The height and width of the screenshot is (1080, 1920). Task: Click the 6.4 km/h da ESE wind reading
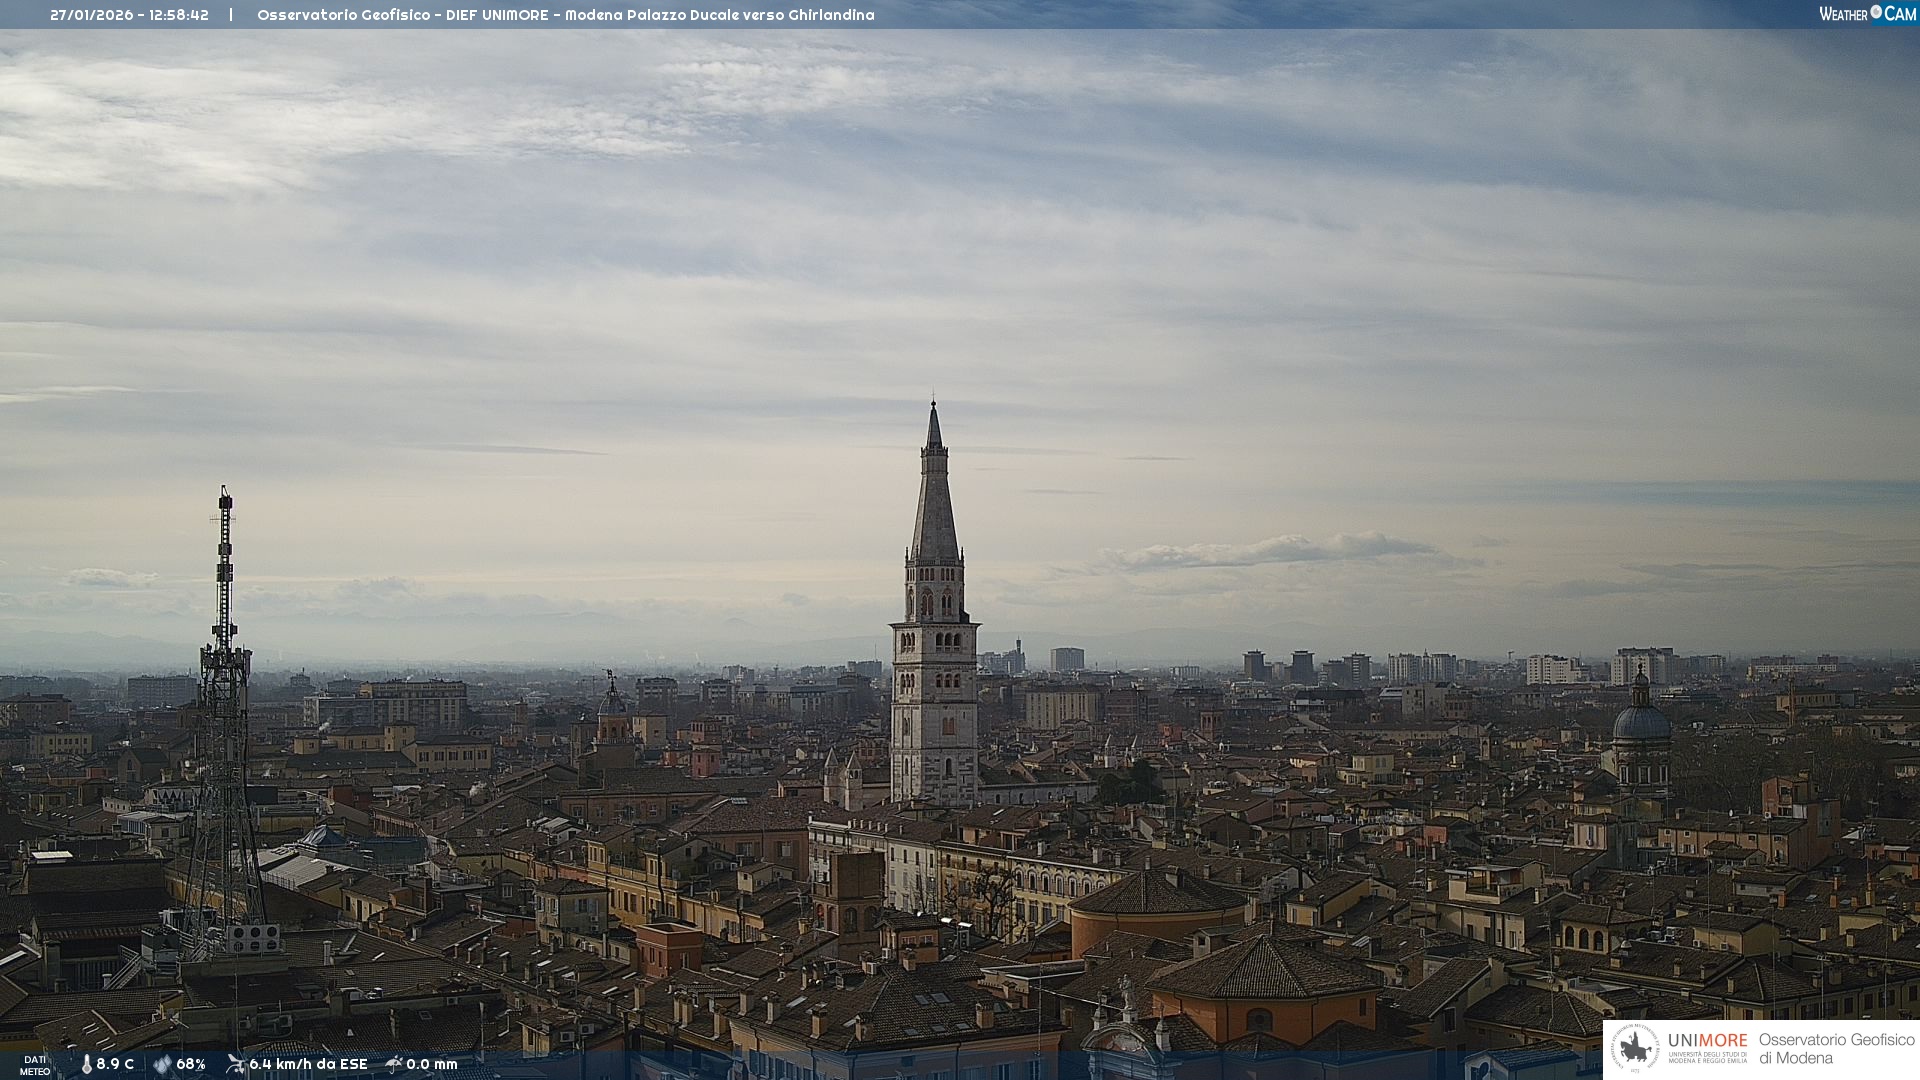pos(308,1064)
